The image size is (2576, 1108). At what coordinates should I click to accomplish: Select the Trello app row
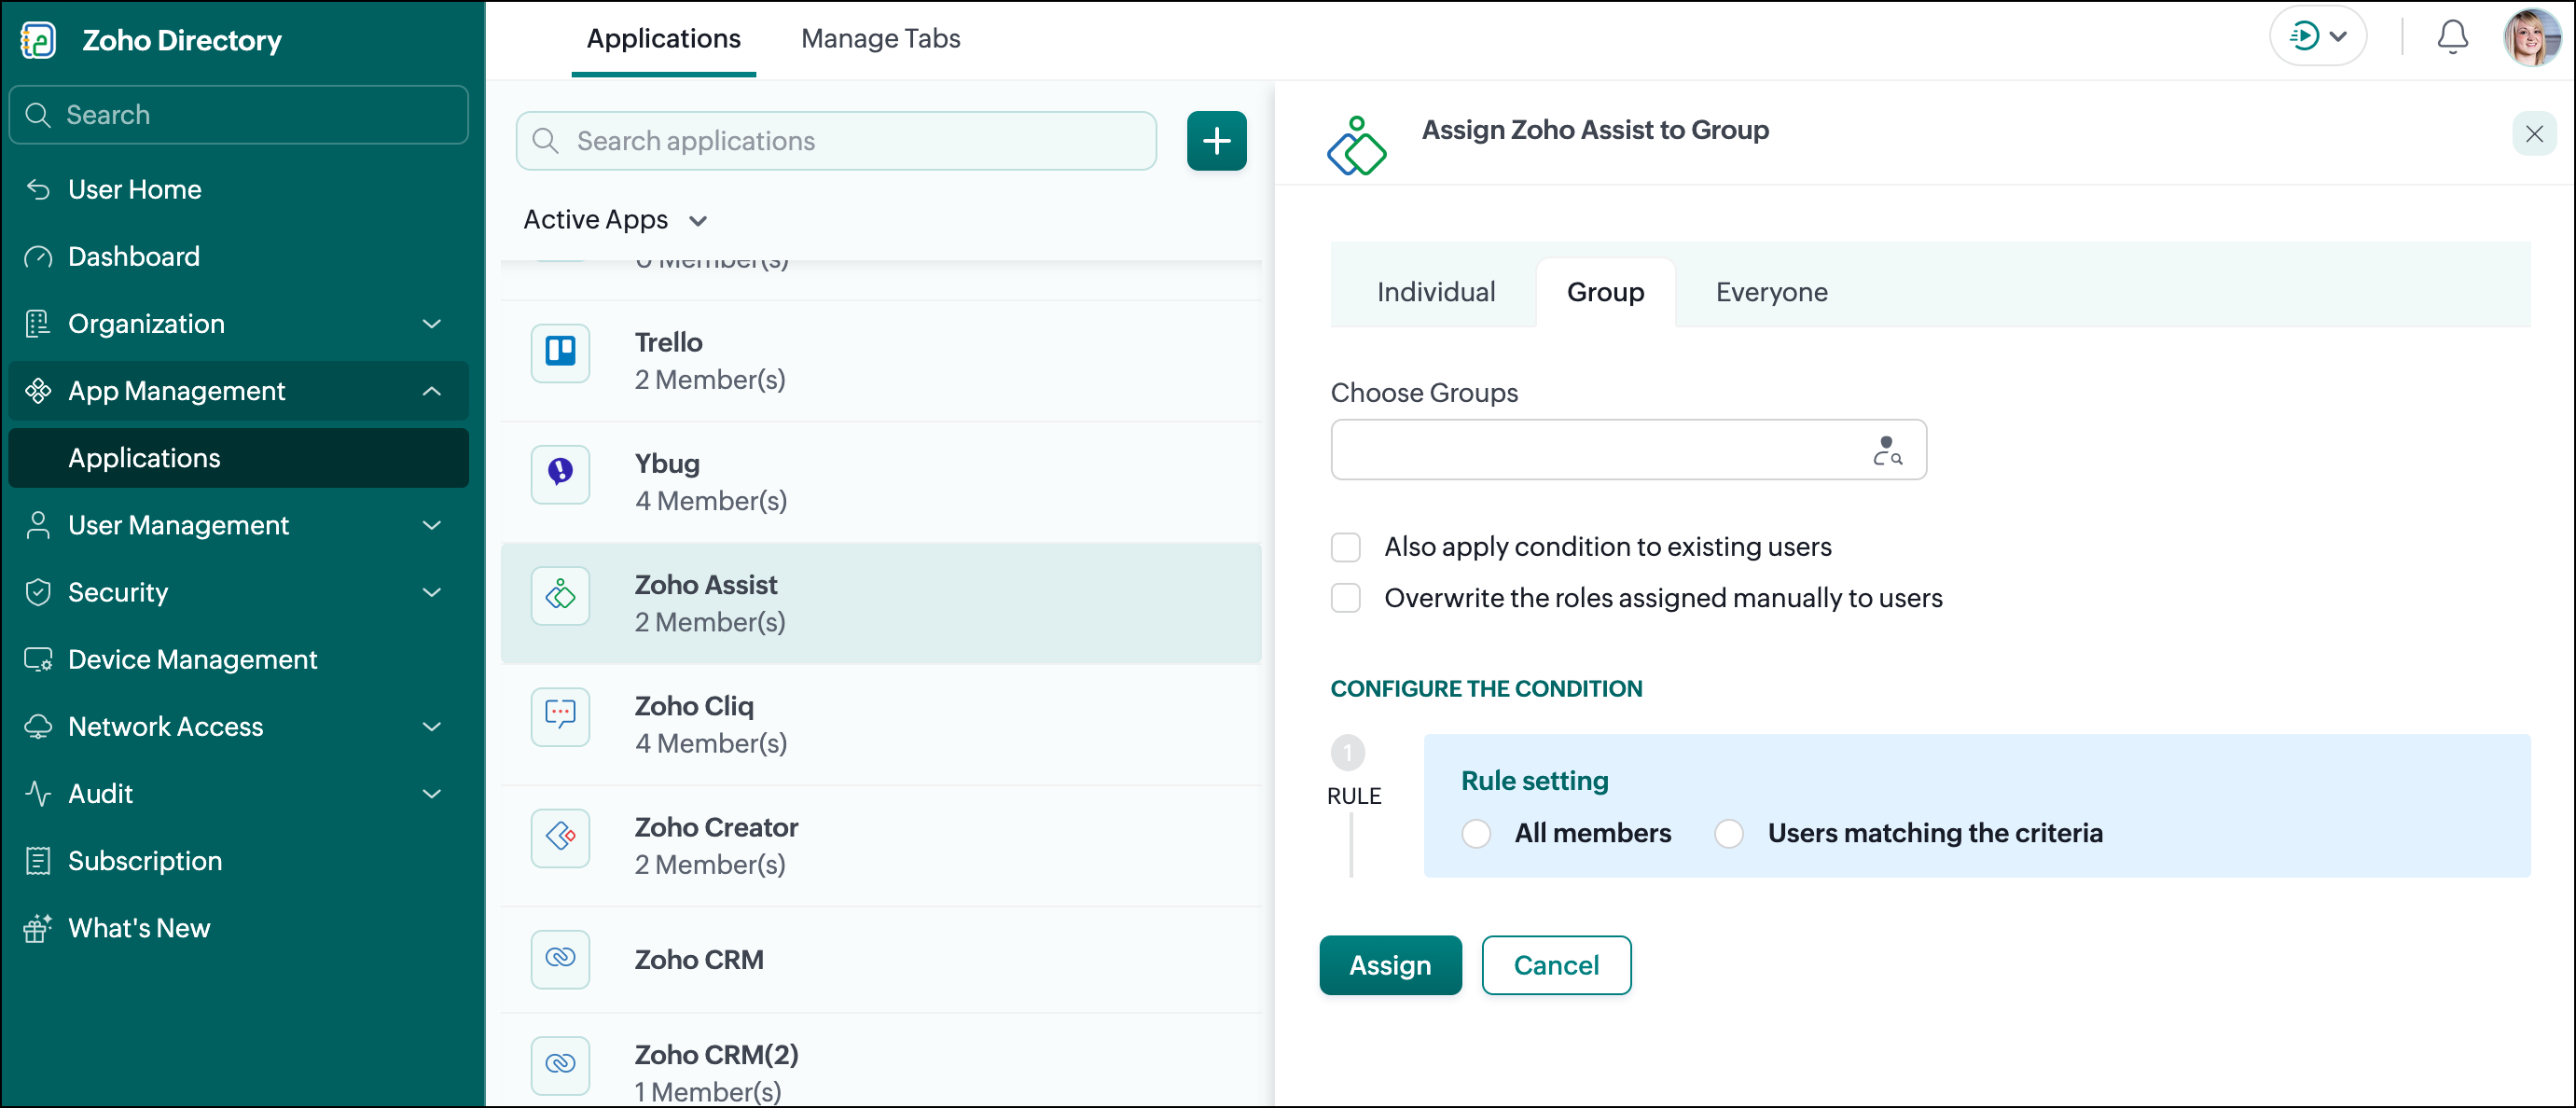point(880,361)
